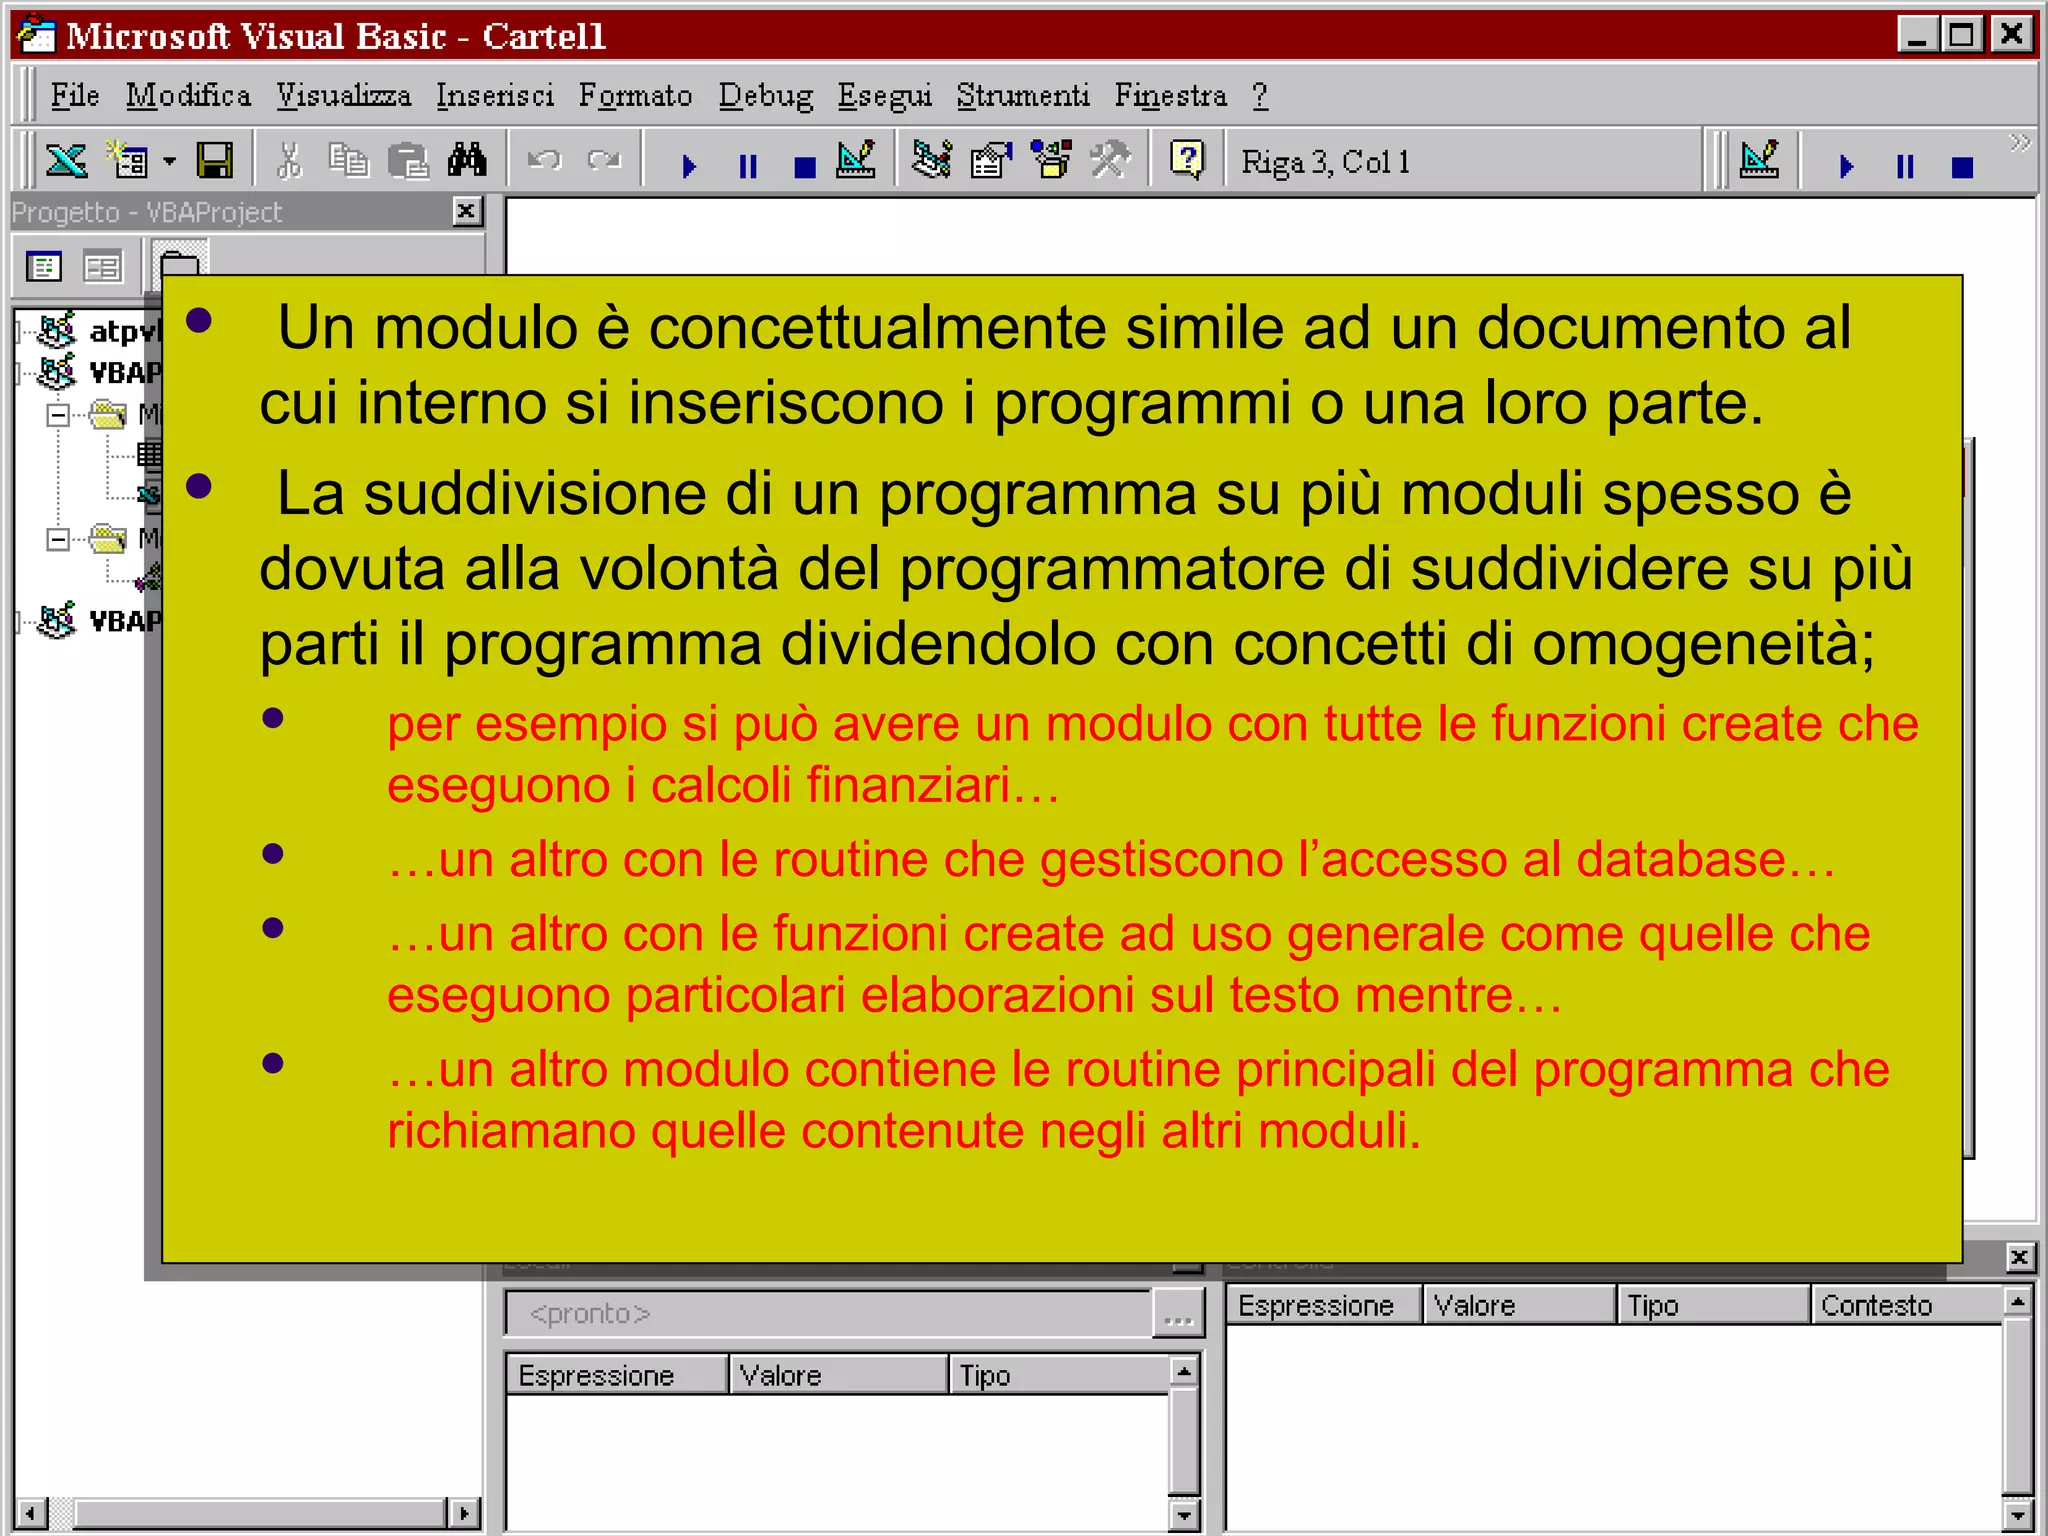The height and width of the screenshot is (1536, 2048).
Task: Click Tipo header in Locals pane
Action: coord(1058,1375)
